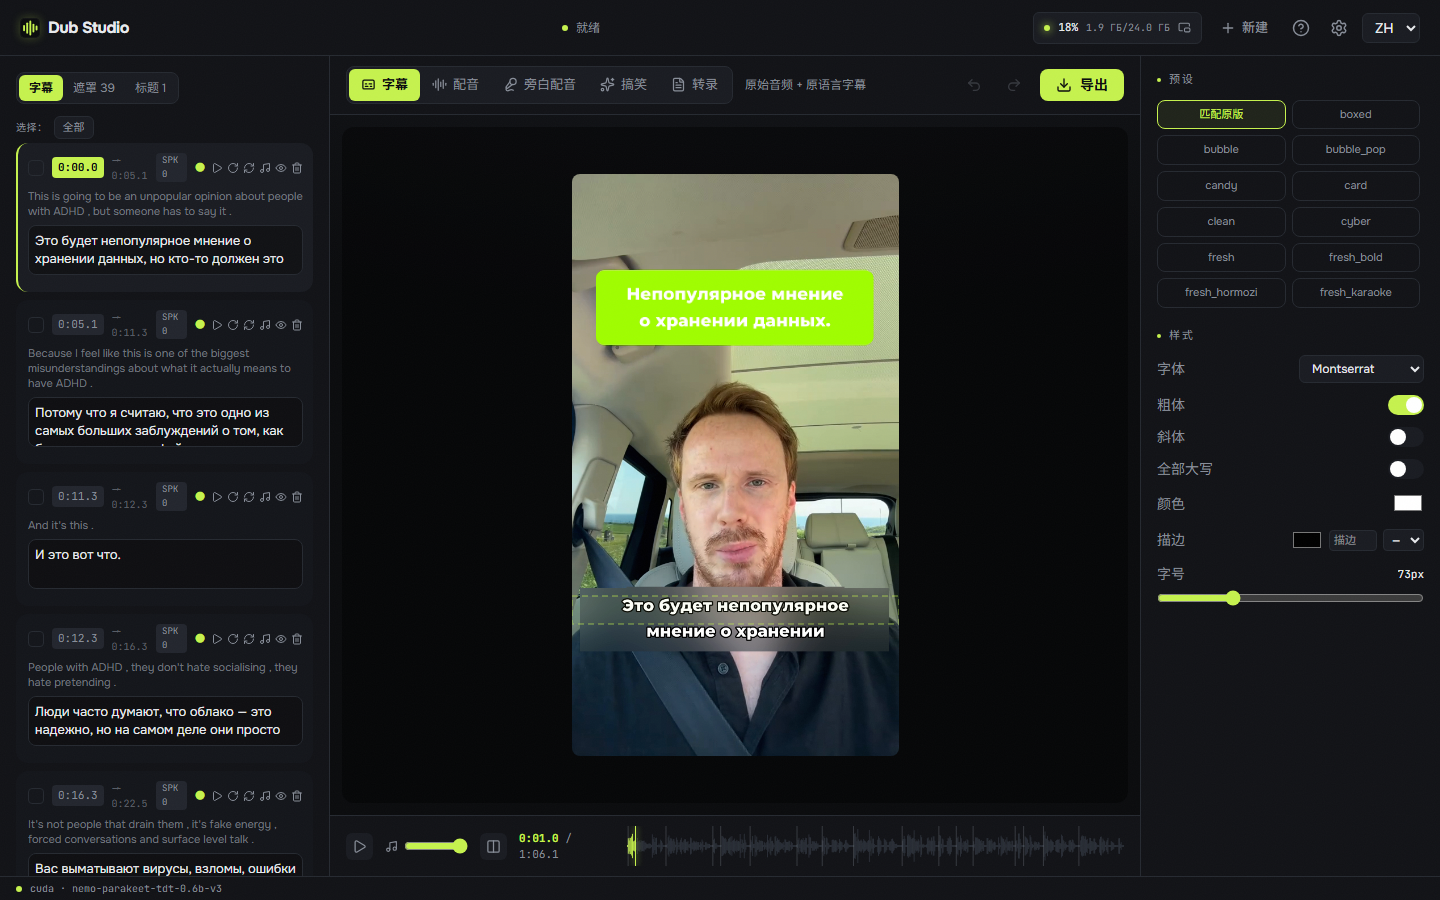Tick the checkbox for the 0:05.1 segment
The width and height of the screenshot is (1440, 900).
pos(36,325)
